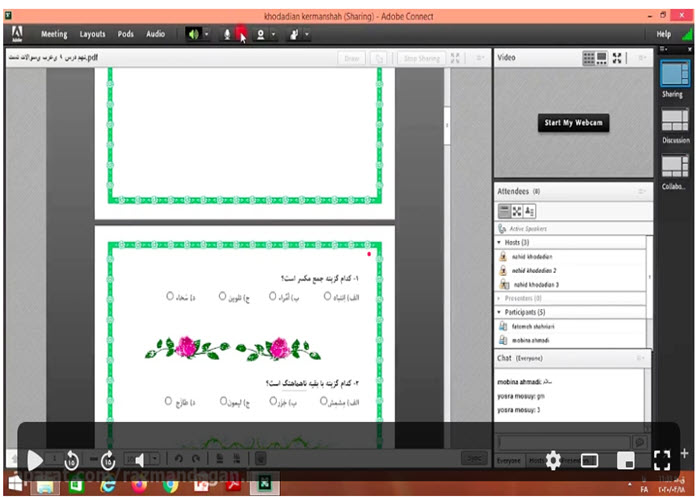Toggle the green speaker audio icon

pyautogui.click(x=194, y=34)
